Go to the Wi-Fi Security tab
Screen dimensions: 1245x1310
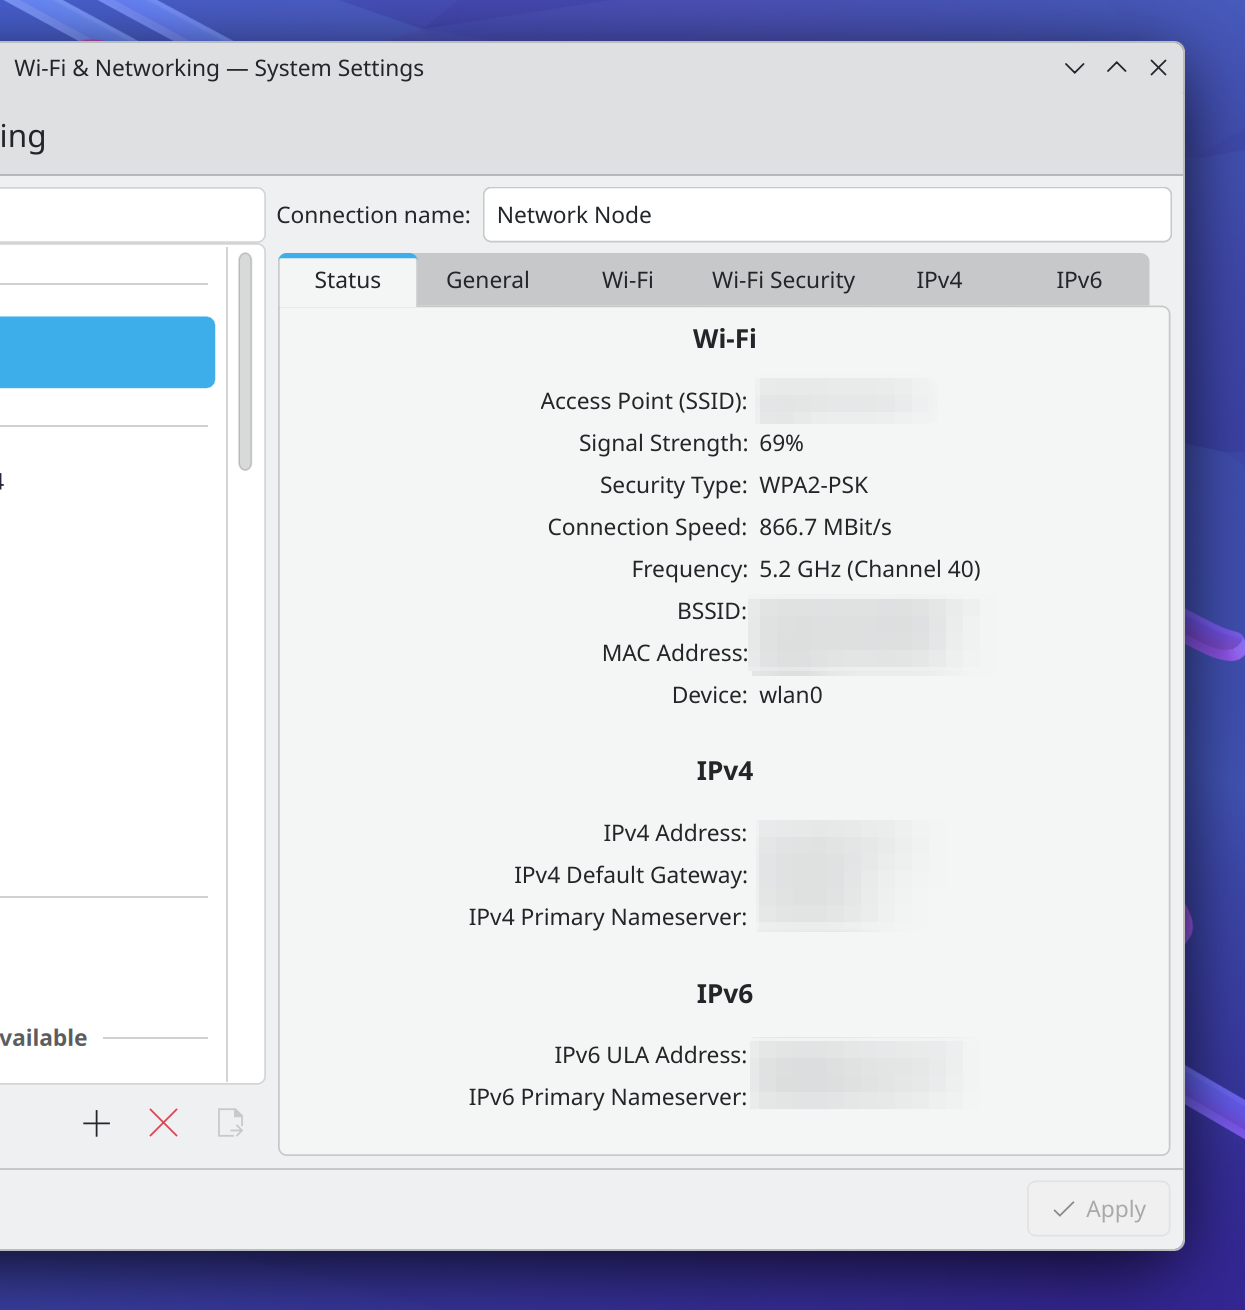(783, 281)
